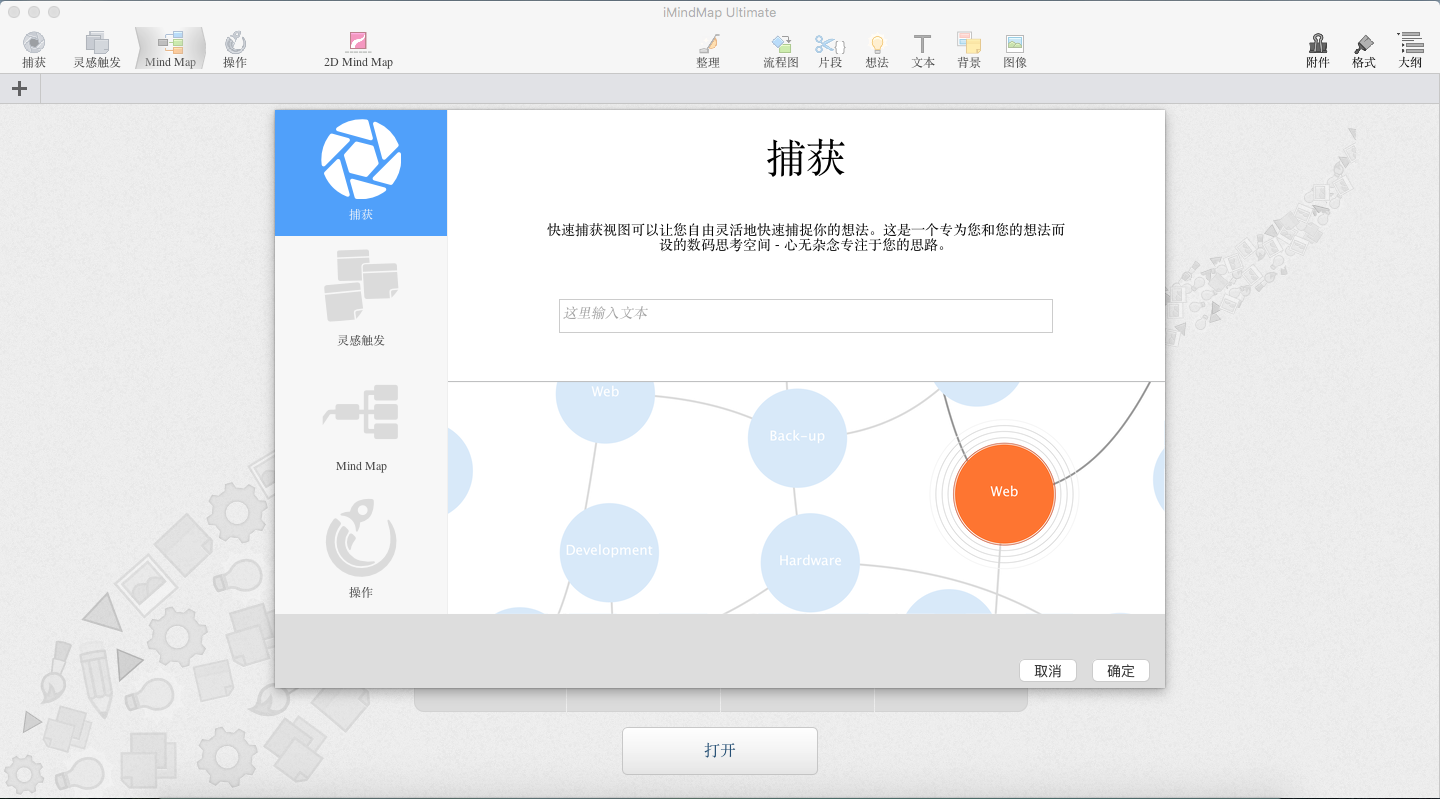The width and height of the screenshot is (1440, 799).
Task: Click the 取消 cancel button
Action: 1048,671
